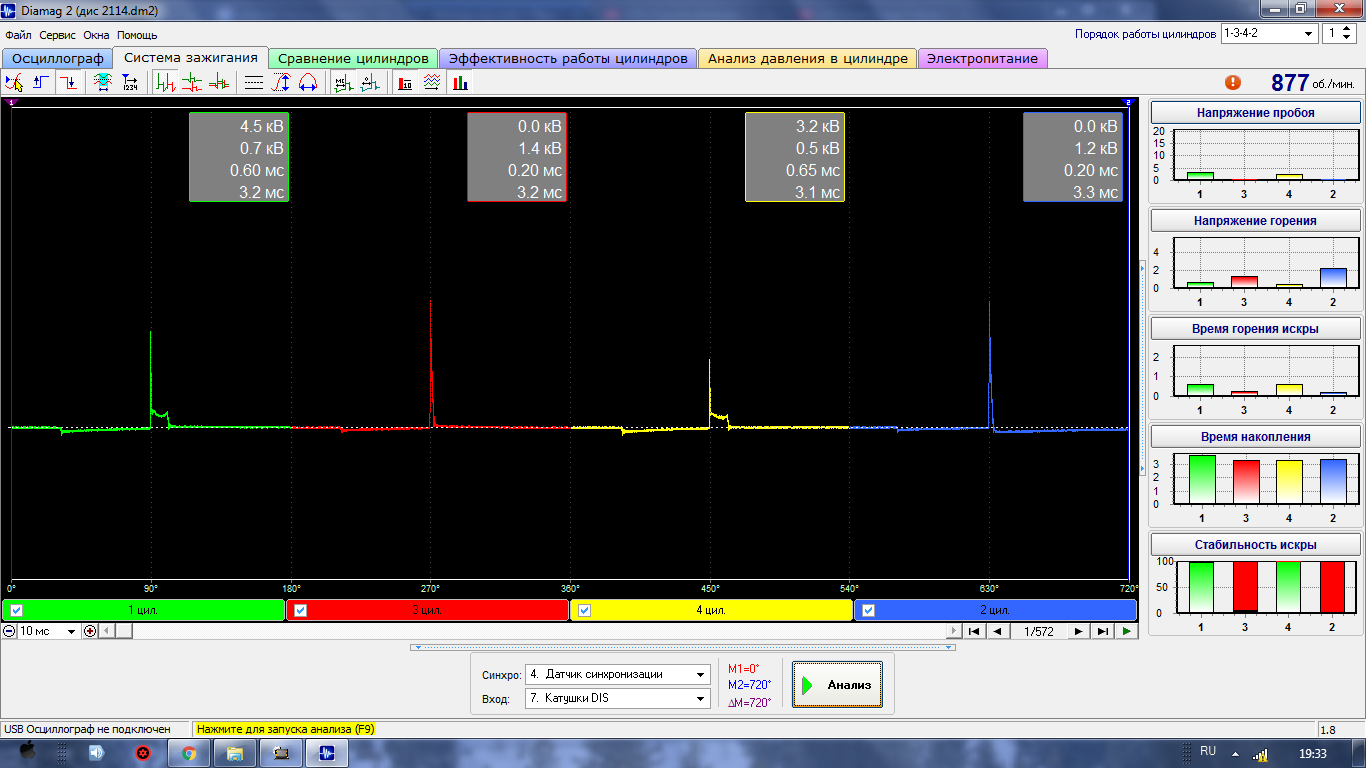Select the cursor measurement tool icon
The image size is (1366, 768).
click(x=14, y=83)
